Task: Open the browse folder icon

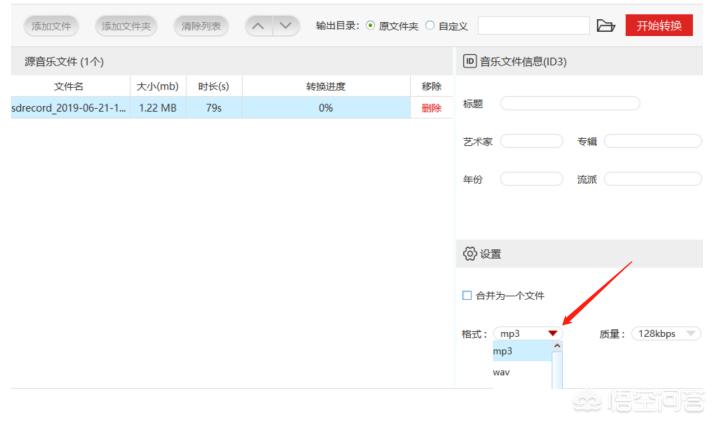Action: click(x=605, y=26)
